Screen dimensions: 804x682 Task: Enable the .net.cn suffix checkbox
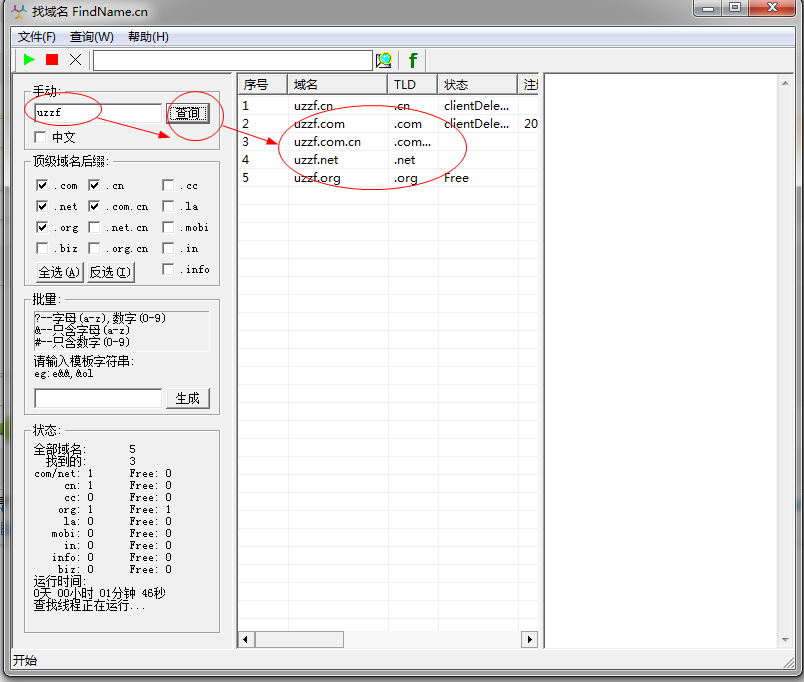click(x=94, y=227)
